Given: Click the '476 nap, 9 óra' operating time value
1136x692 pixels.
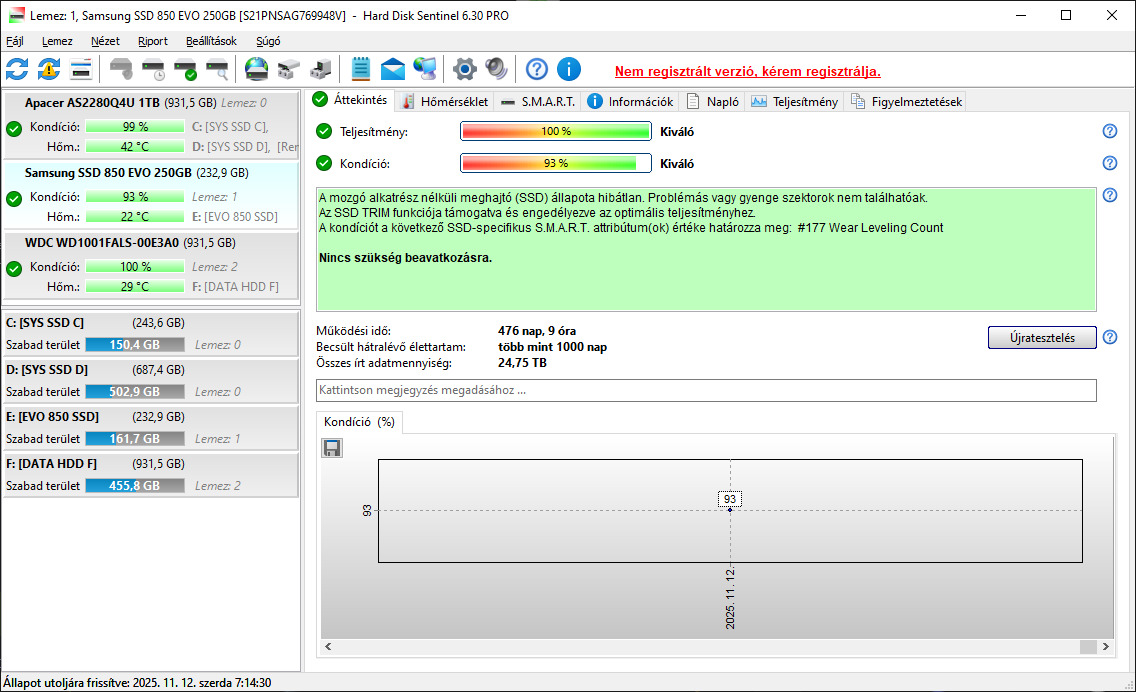Looking at the screenshot, I should 537,331.
